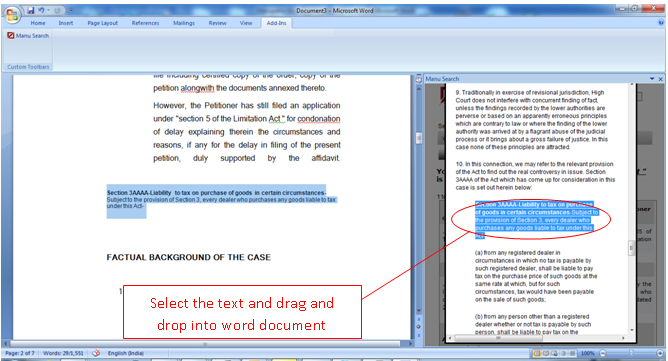Open the Office button menu
The image size is (668, 361).
(x=12, y=15)
